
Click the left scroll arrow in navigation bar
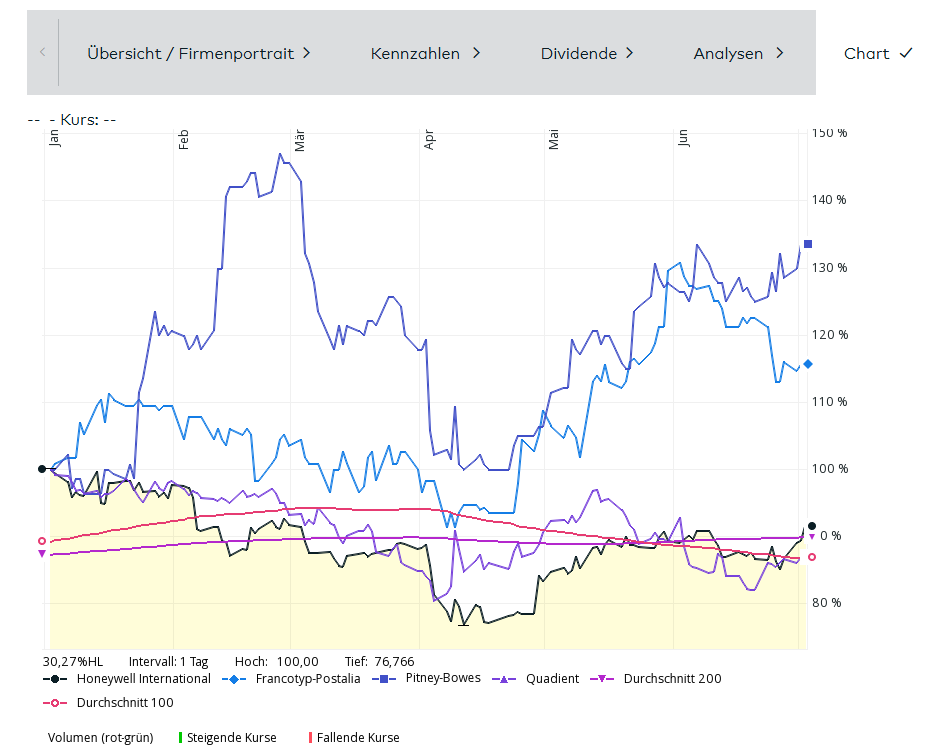42,52
